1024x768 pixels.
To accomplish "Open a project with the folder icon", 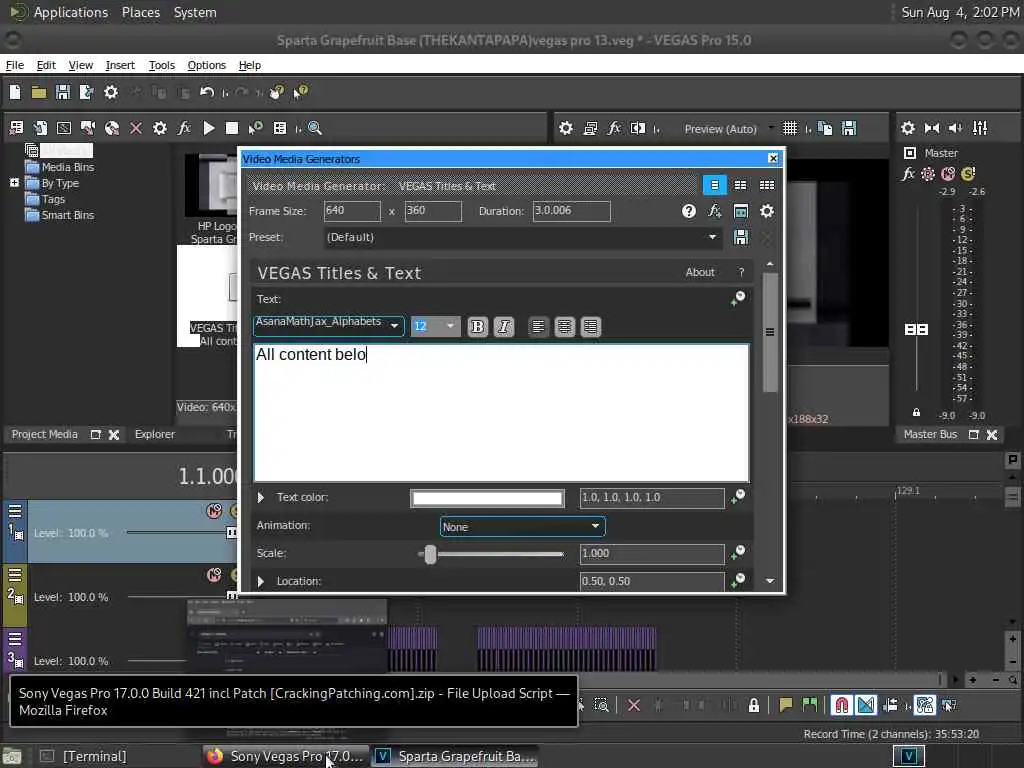I will [39, 92].
